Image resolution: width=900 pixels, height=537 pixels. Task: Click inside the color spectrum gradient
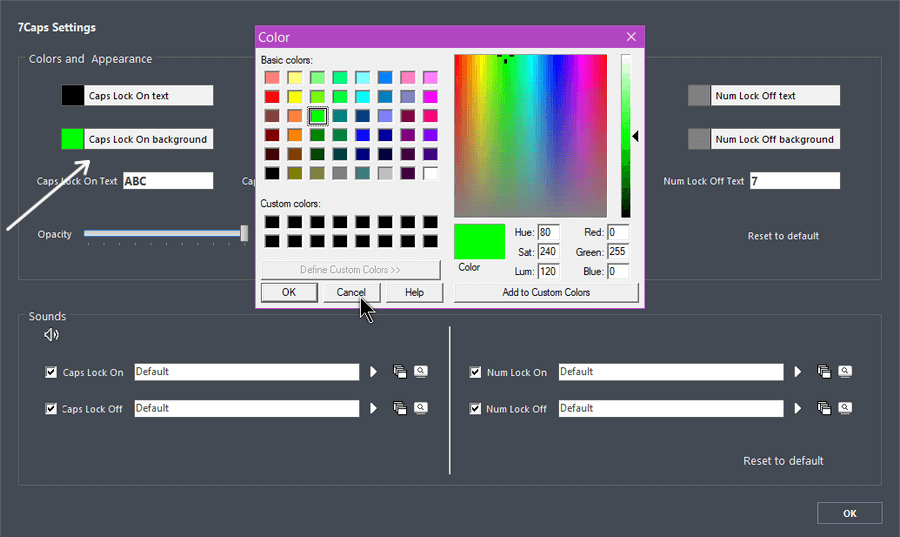(530, 136)
